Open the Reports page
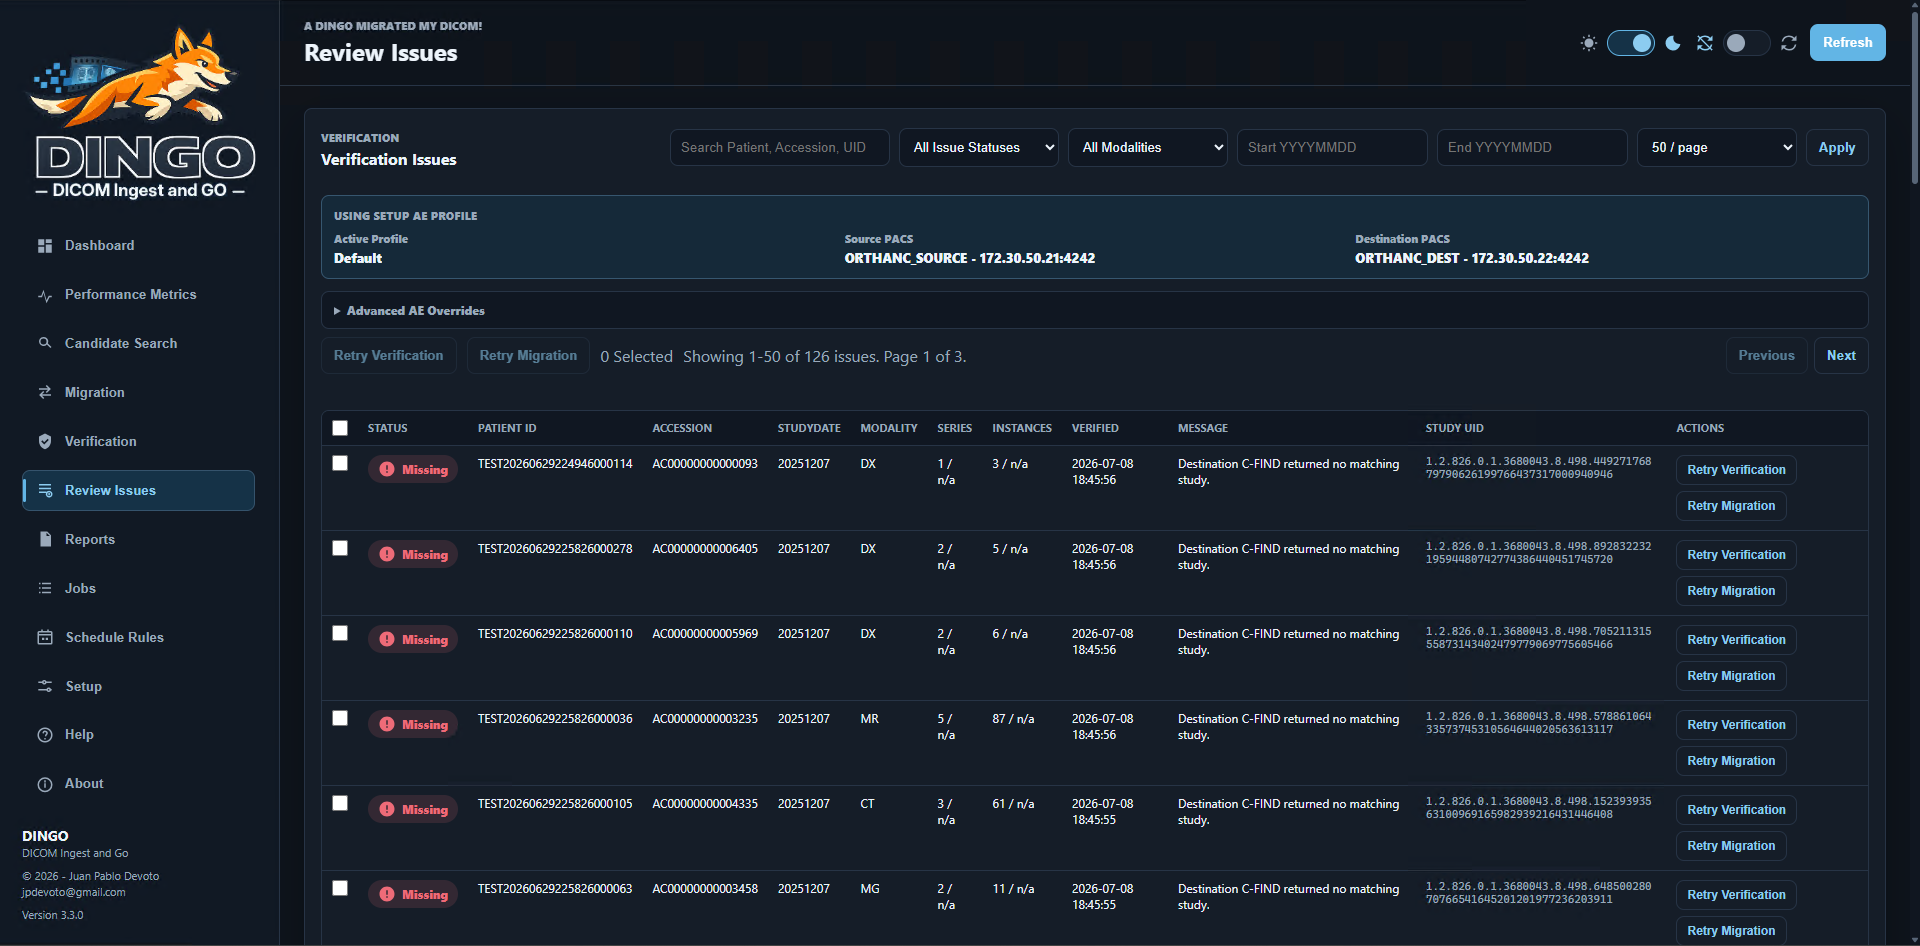This screenshot has height=946, width=1920. click(x=139, y=539)
